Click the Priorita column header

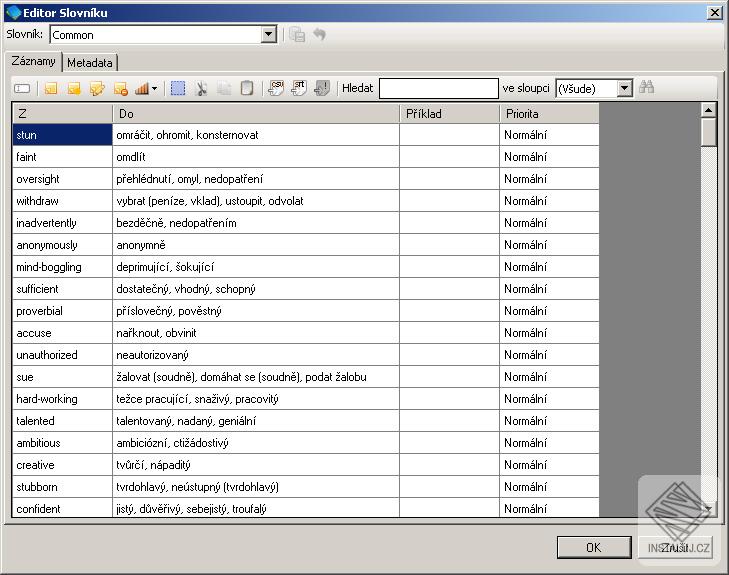(x=549, y=114)
